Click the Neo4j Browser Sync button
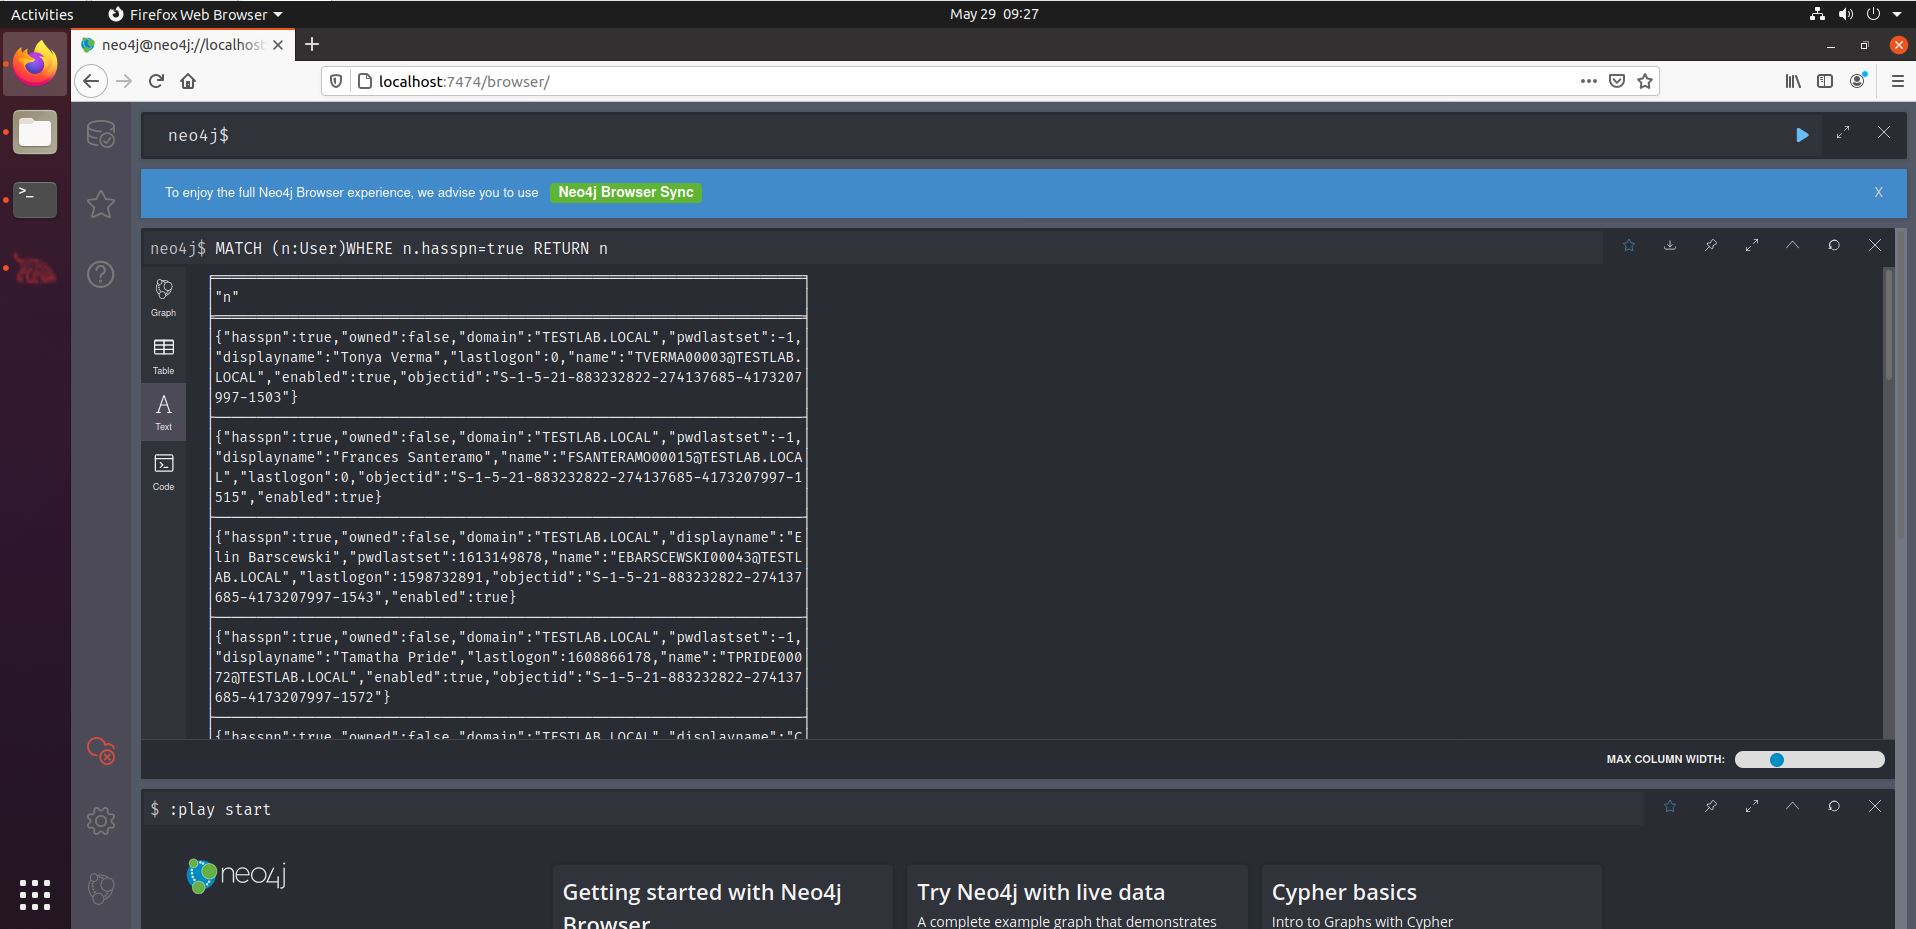Viewport: 1916px width, 929px height. coord(626,192)
